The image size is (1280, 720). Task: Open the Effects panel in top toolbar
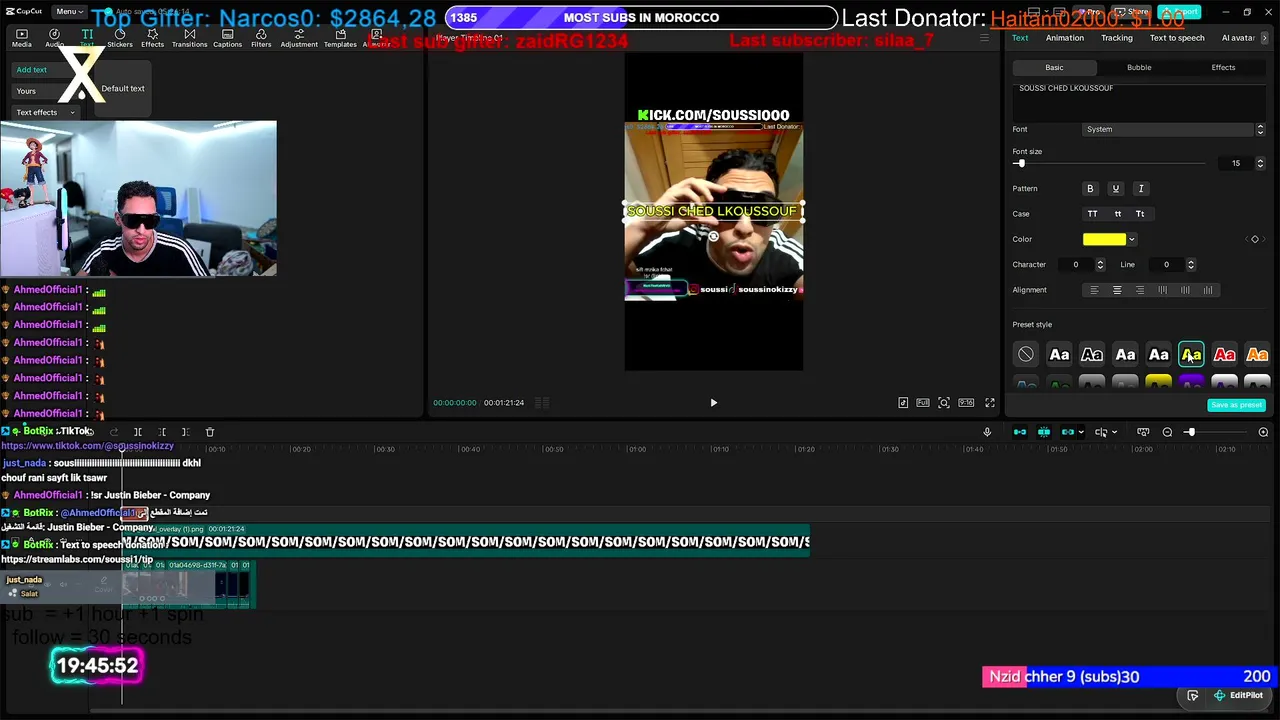coord(153,38)
